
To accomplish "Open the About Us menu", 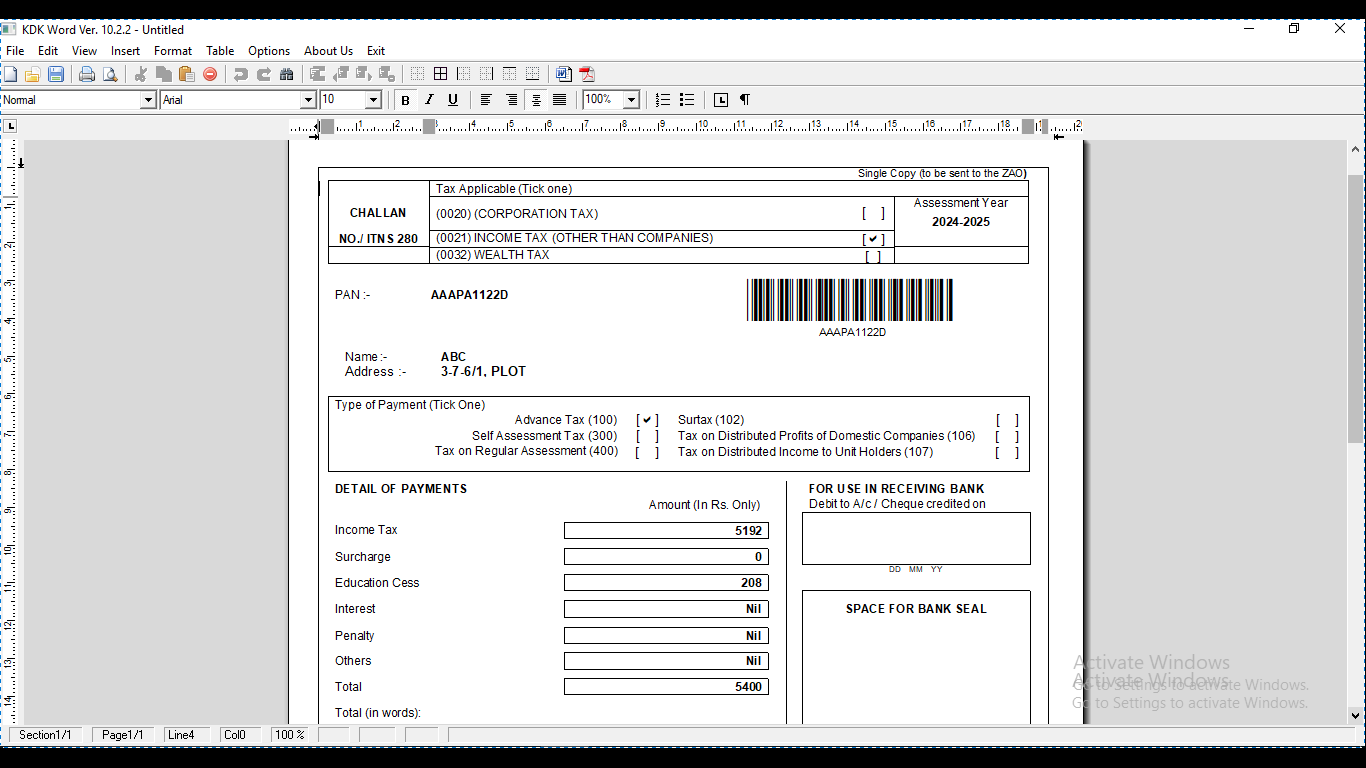I will click(328, 51).
